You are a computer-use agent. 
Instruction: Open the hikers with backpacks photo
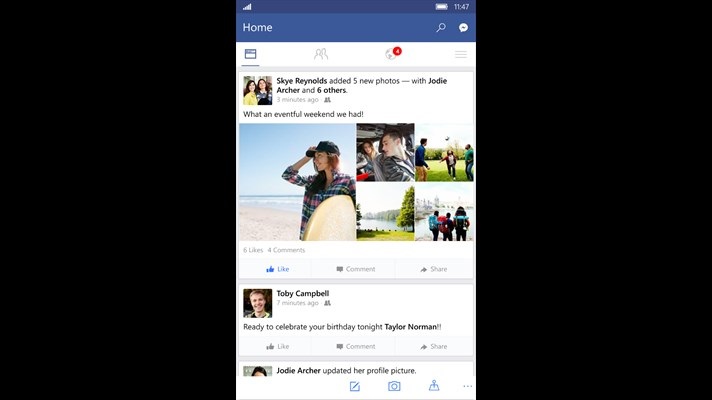(445, 212)
